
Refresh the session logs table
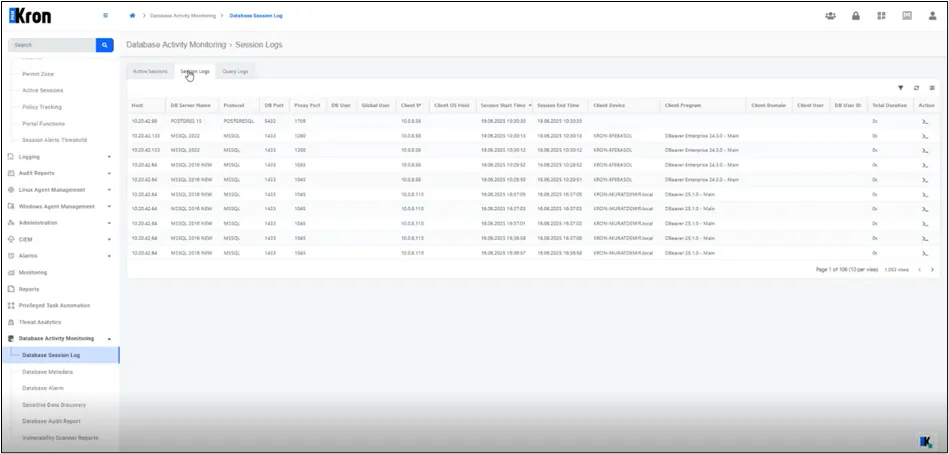(x=916, y=88)
